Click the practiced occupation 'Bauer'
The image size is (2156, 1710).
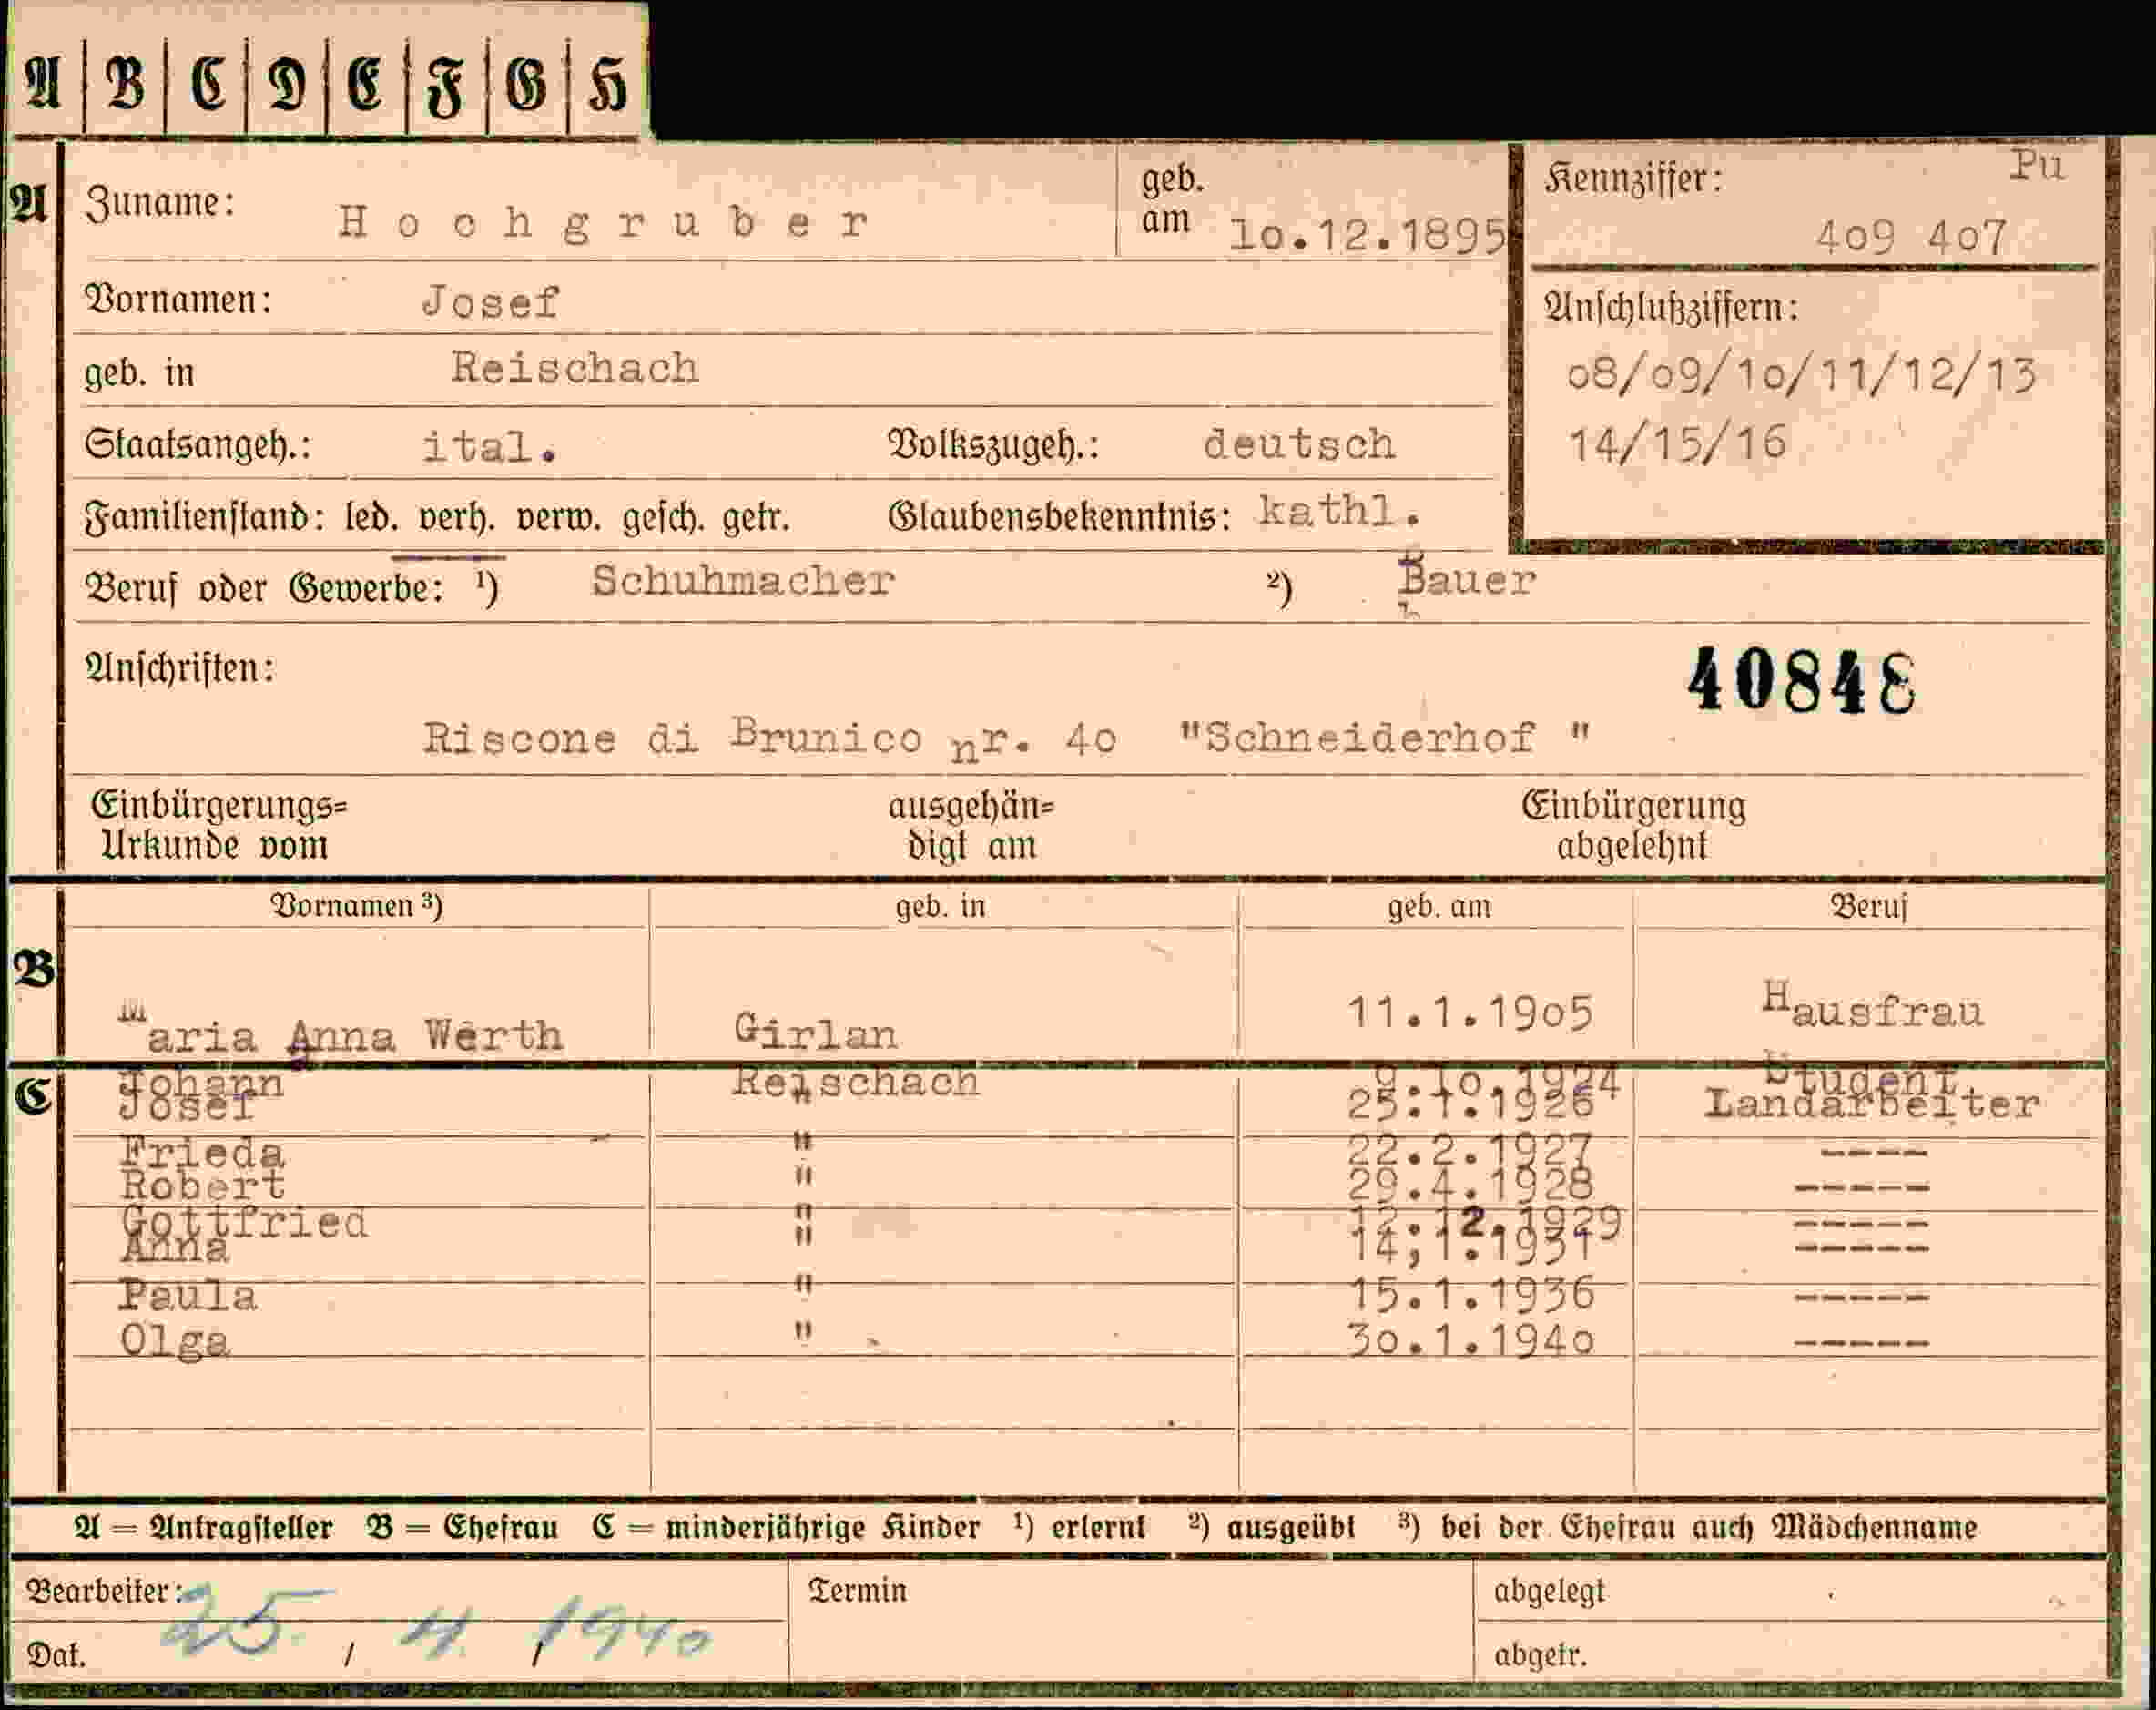[x=1467, y=580]
